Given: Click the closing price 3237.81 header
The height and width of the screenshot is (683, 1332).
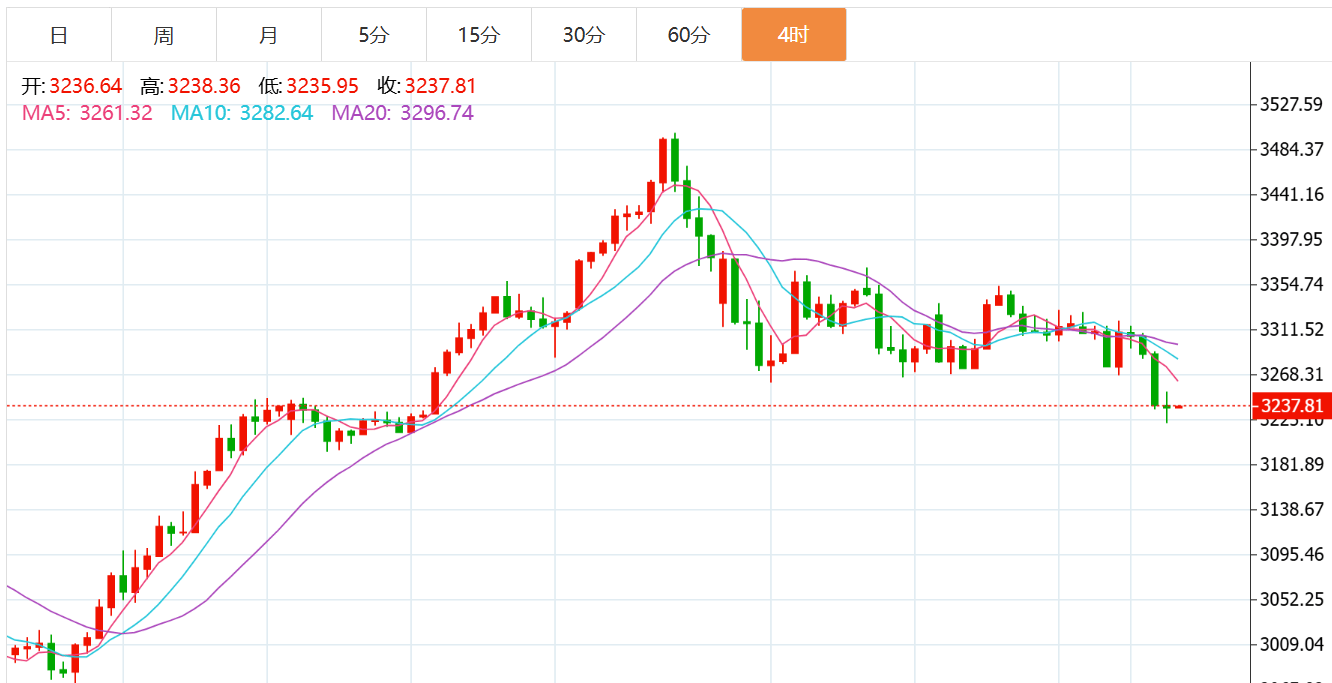Looking at the screenshot, I should pyautogui.click(x=440, y=86).
